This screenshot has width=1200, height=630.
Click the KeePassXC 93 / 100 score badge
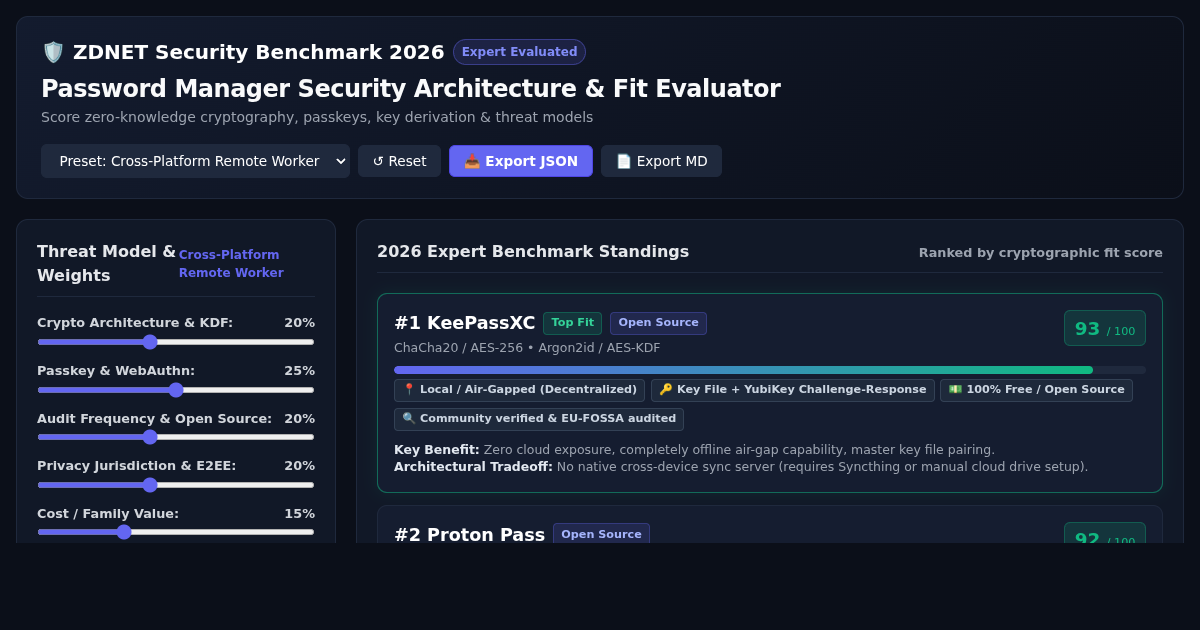tap(1105, 328)
